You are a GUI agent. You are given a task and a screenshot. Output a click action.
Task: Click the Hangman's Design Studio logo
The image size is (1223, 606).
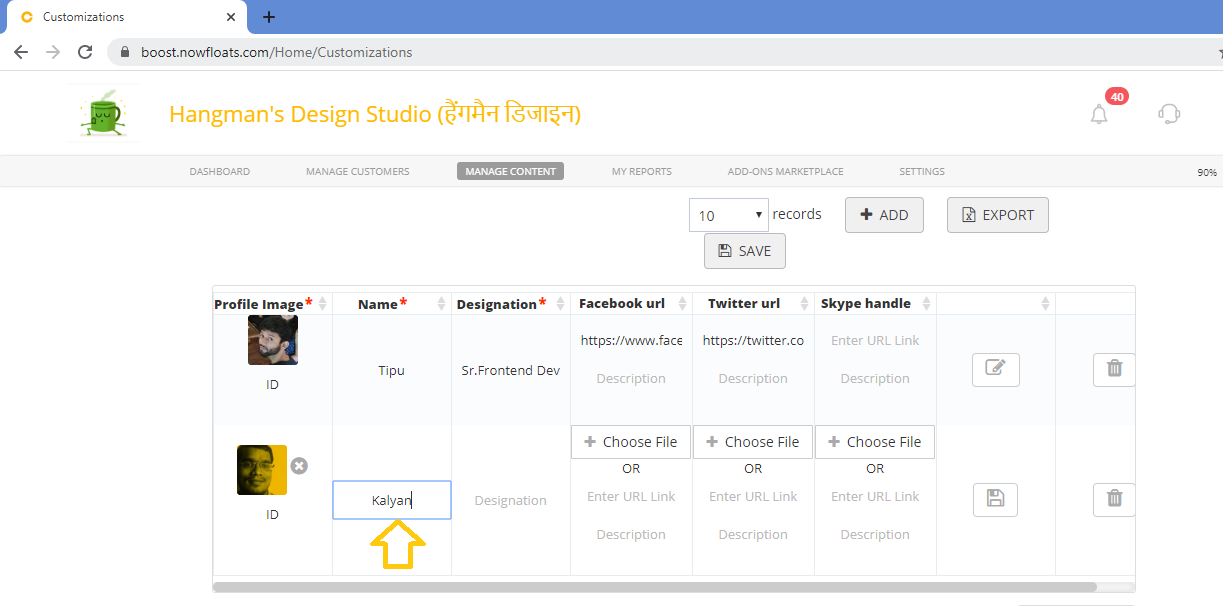103,113
